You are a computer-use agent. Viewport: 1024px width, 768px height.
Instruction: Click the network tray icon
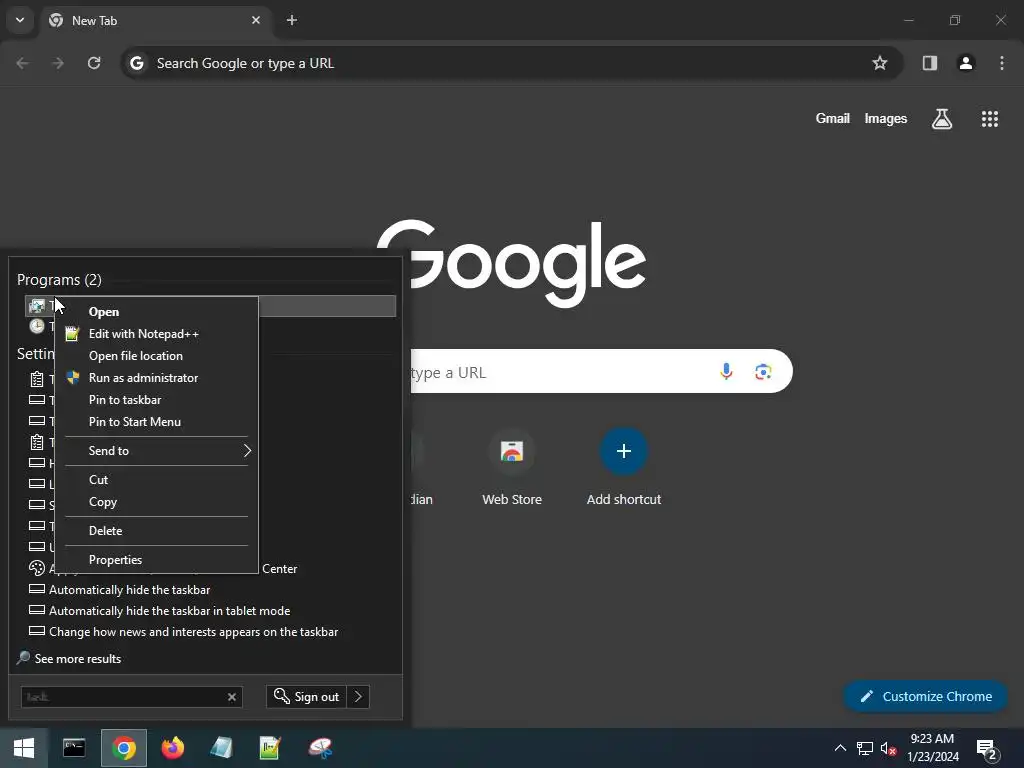click(865, 748)
